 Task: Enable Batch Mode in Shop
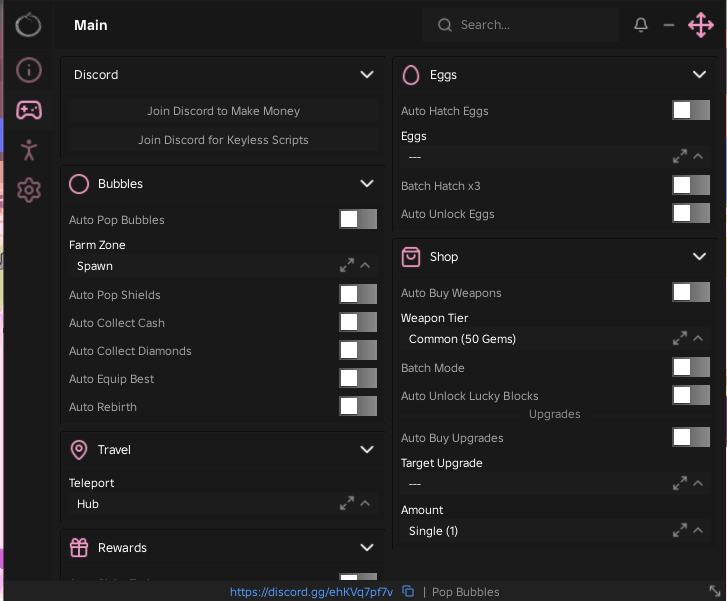click(691, 367)
